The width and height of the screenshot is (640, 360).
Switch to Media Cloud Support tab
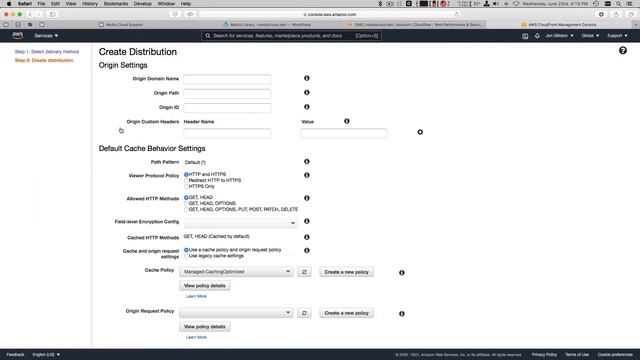(x=121, y=25)
